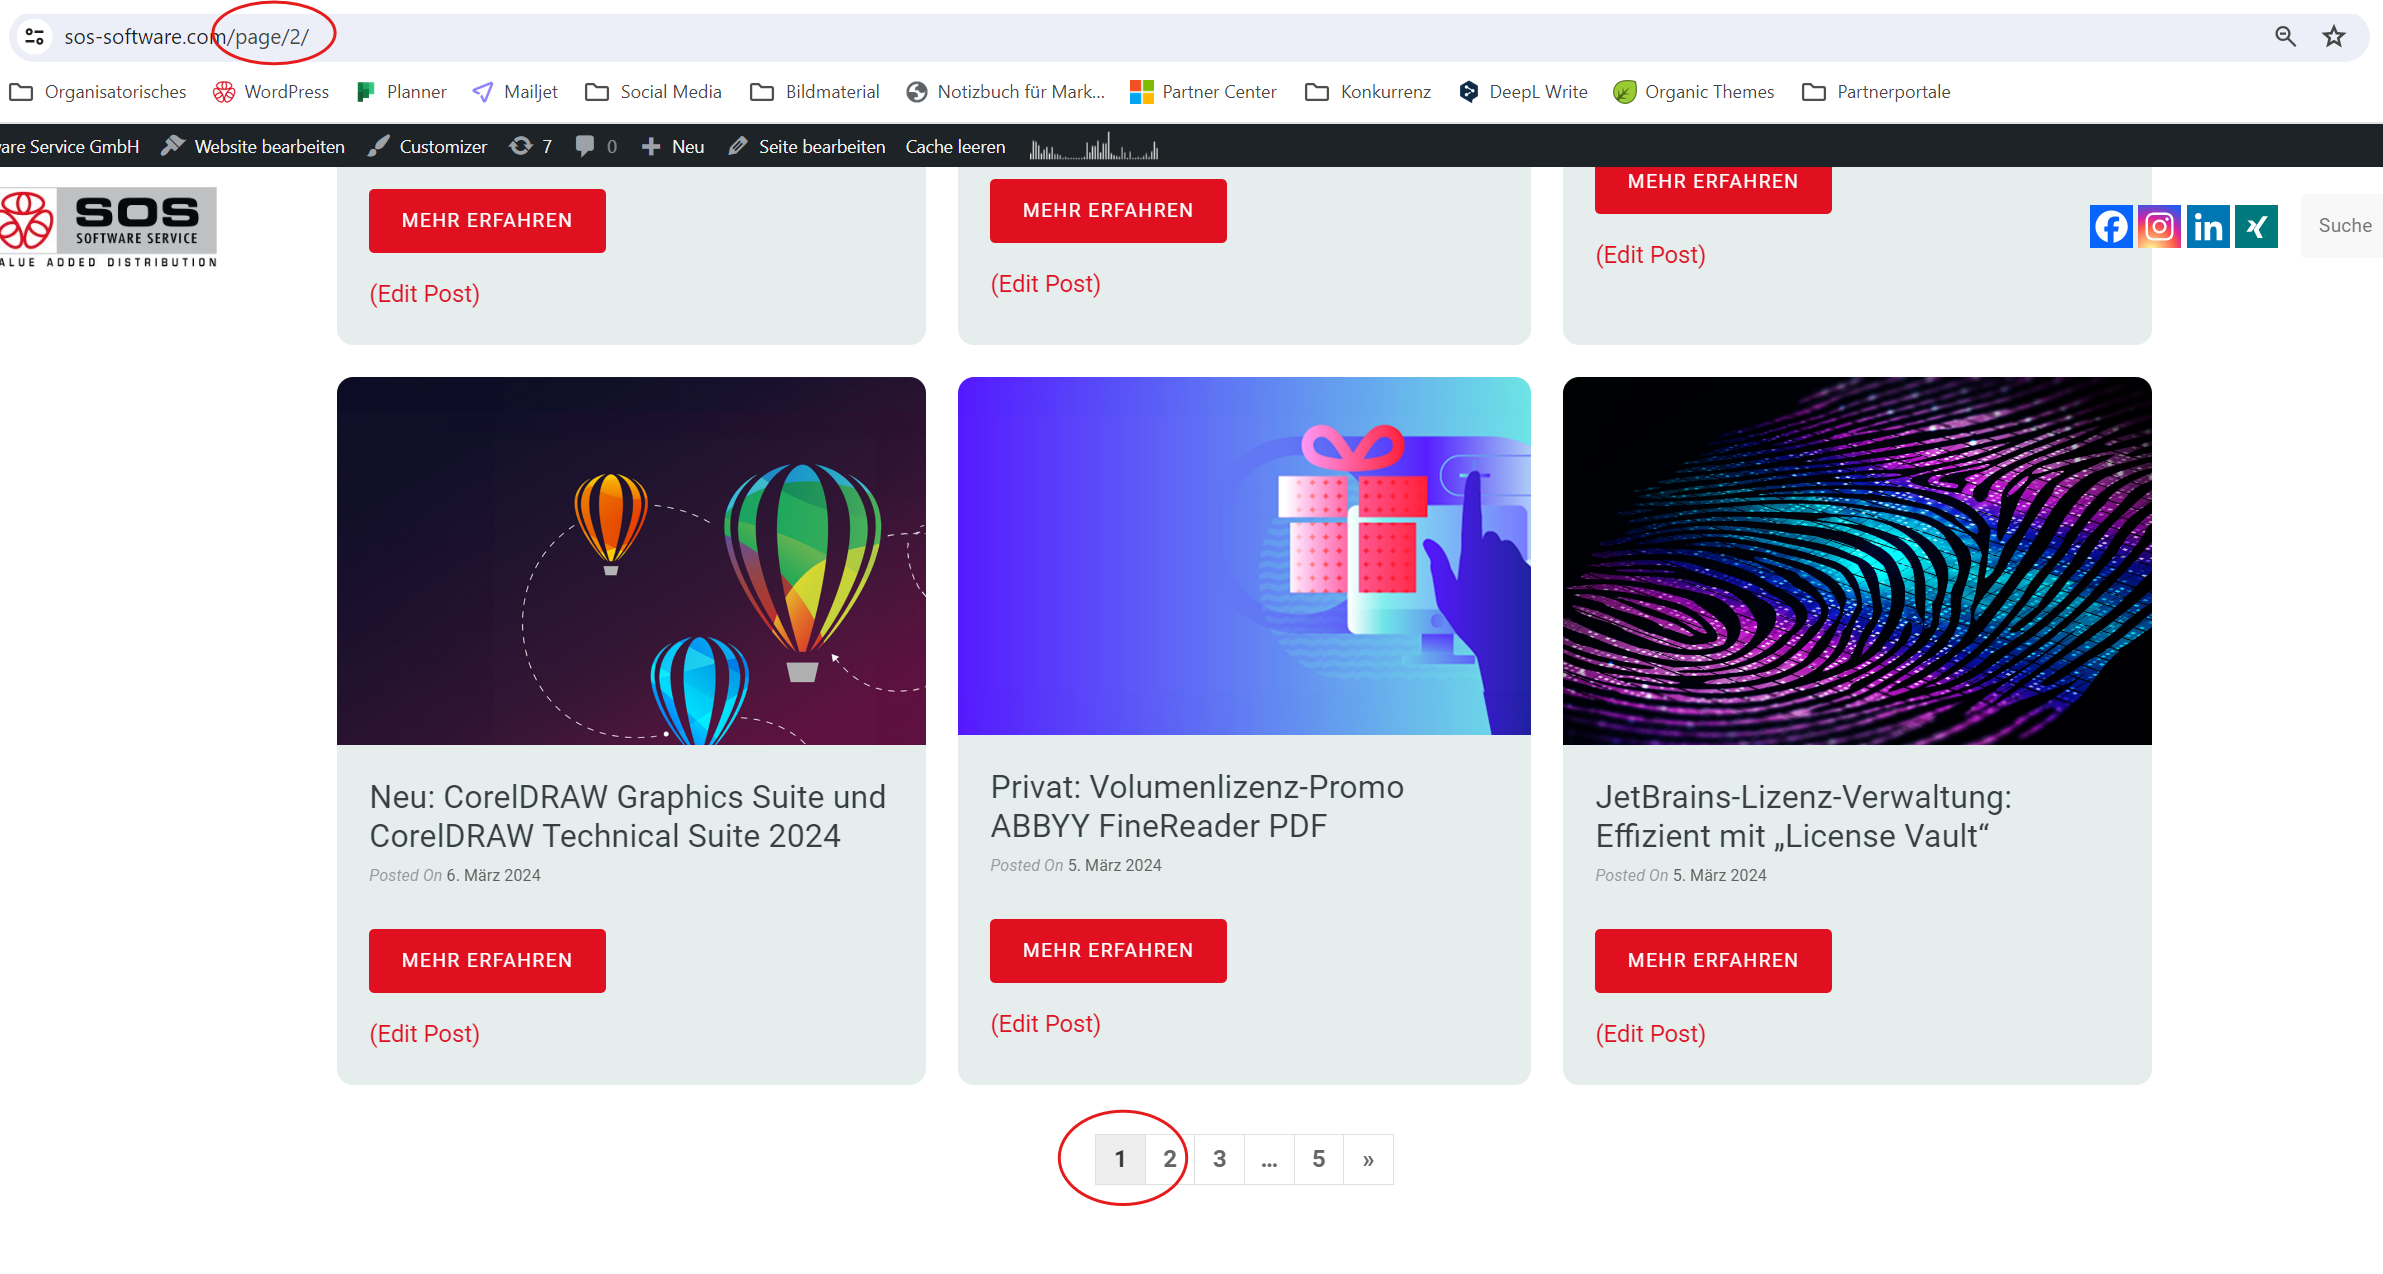Open the Bildmaterial bookmark folder
Screen dimensions: 2383x1274
815,92
